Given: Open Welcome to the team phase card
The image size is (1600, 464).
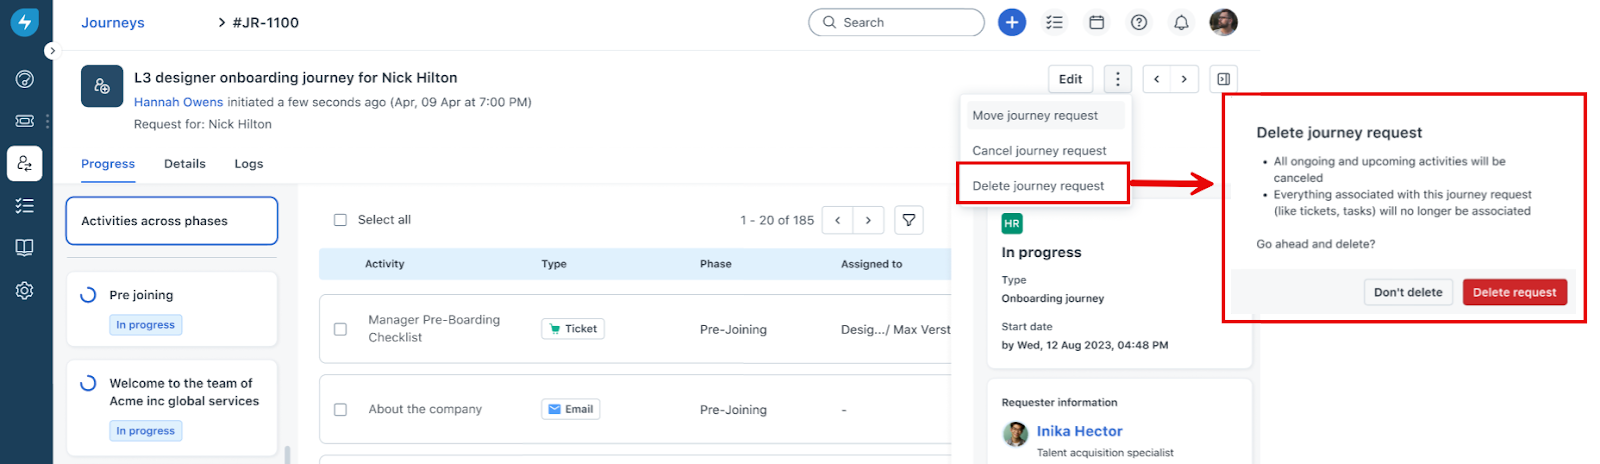Looking at the screenshot, I should coord(172,407).
